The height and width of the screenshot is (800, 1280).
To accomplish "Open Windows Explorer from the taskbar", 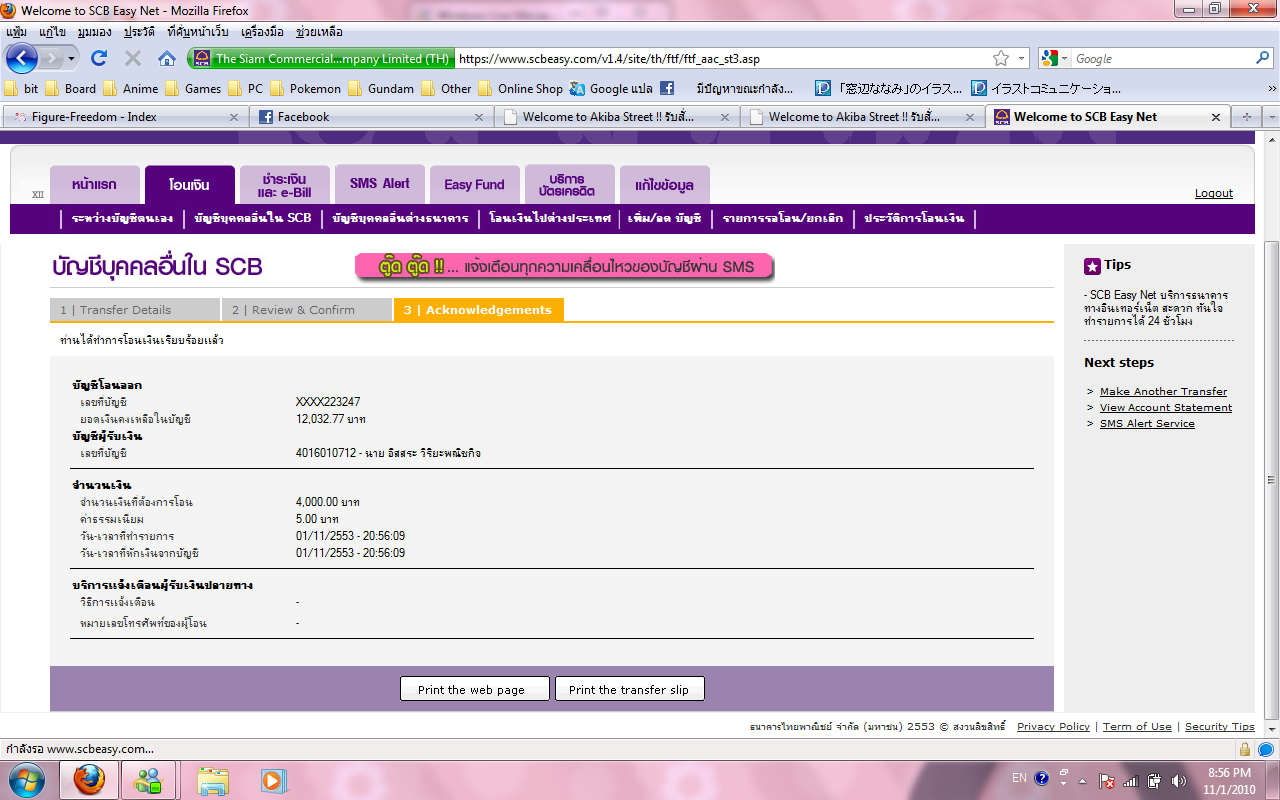I will pyautogui.click(x=213, y=779).
